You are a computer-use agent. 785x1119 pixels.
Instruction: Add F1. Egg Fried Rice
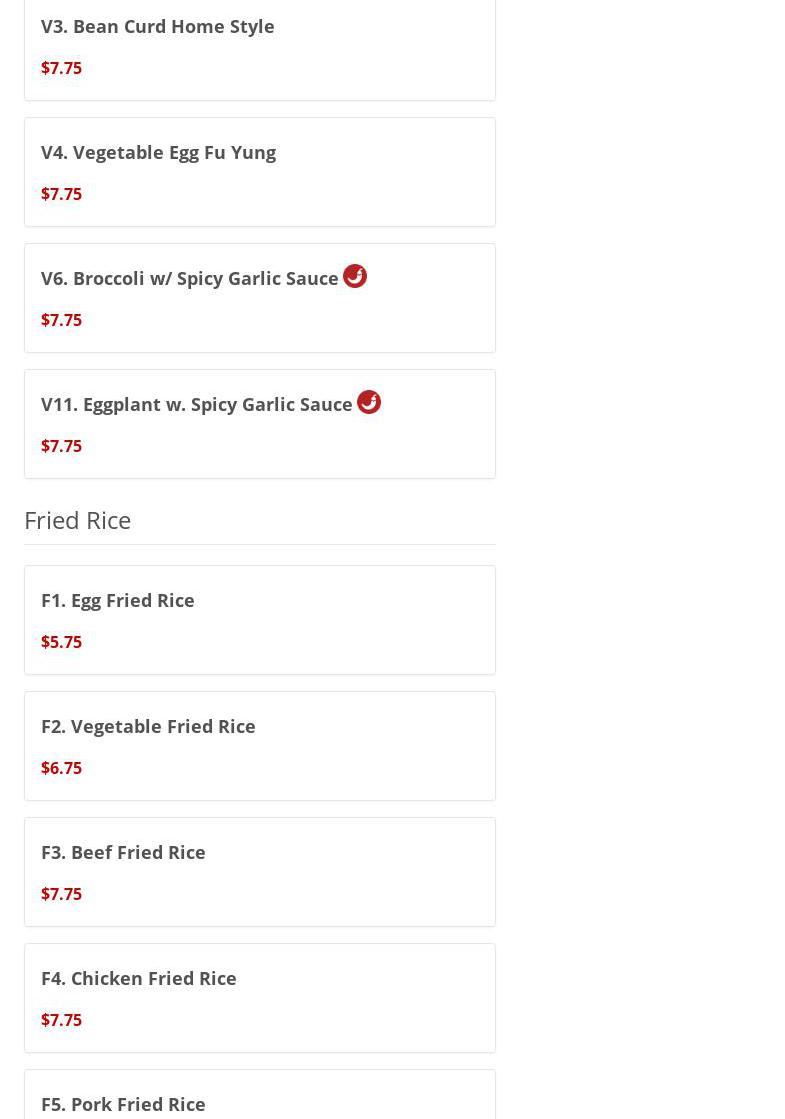coord(117,600)
